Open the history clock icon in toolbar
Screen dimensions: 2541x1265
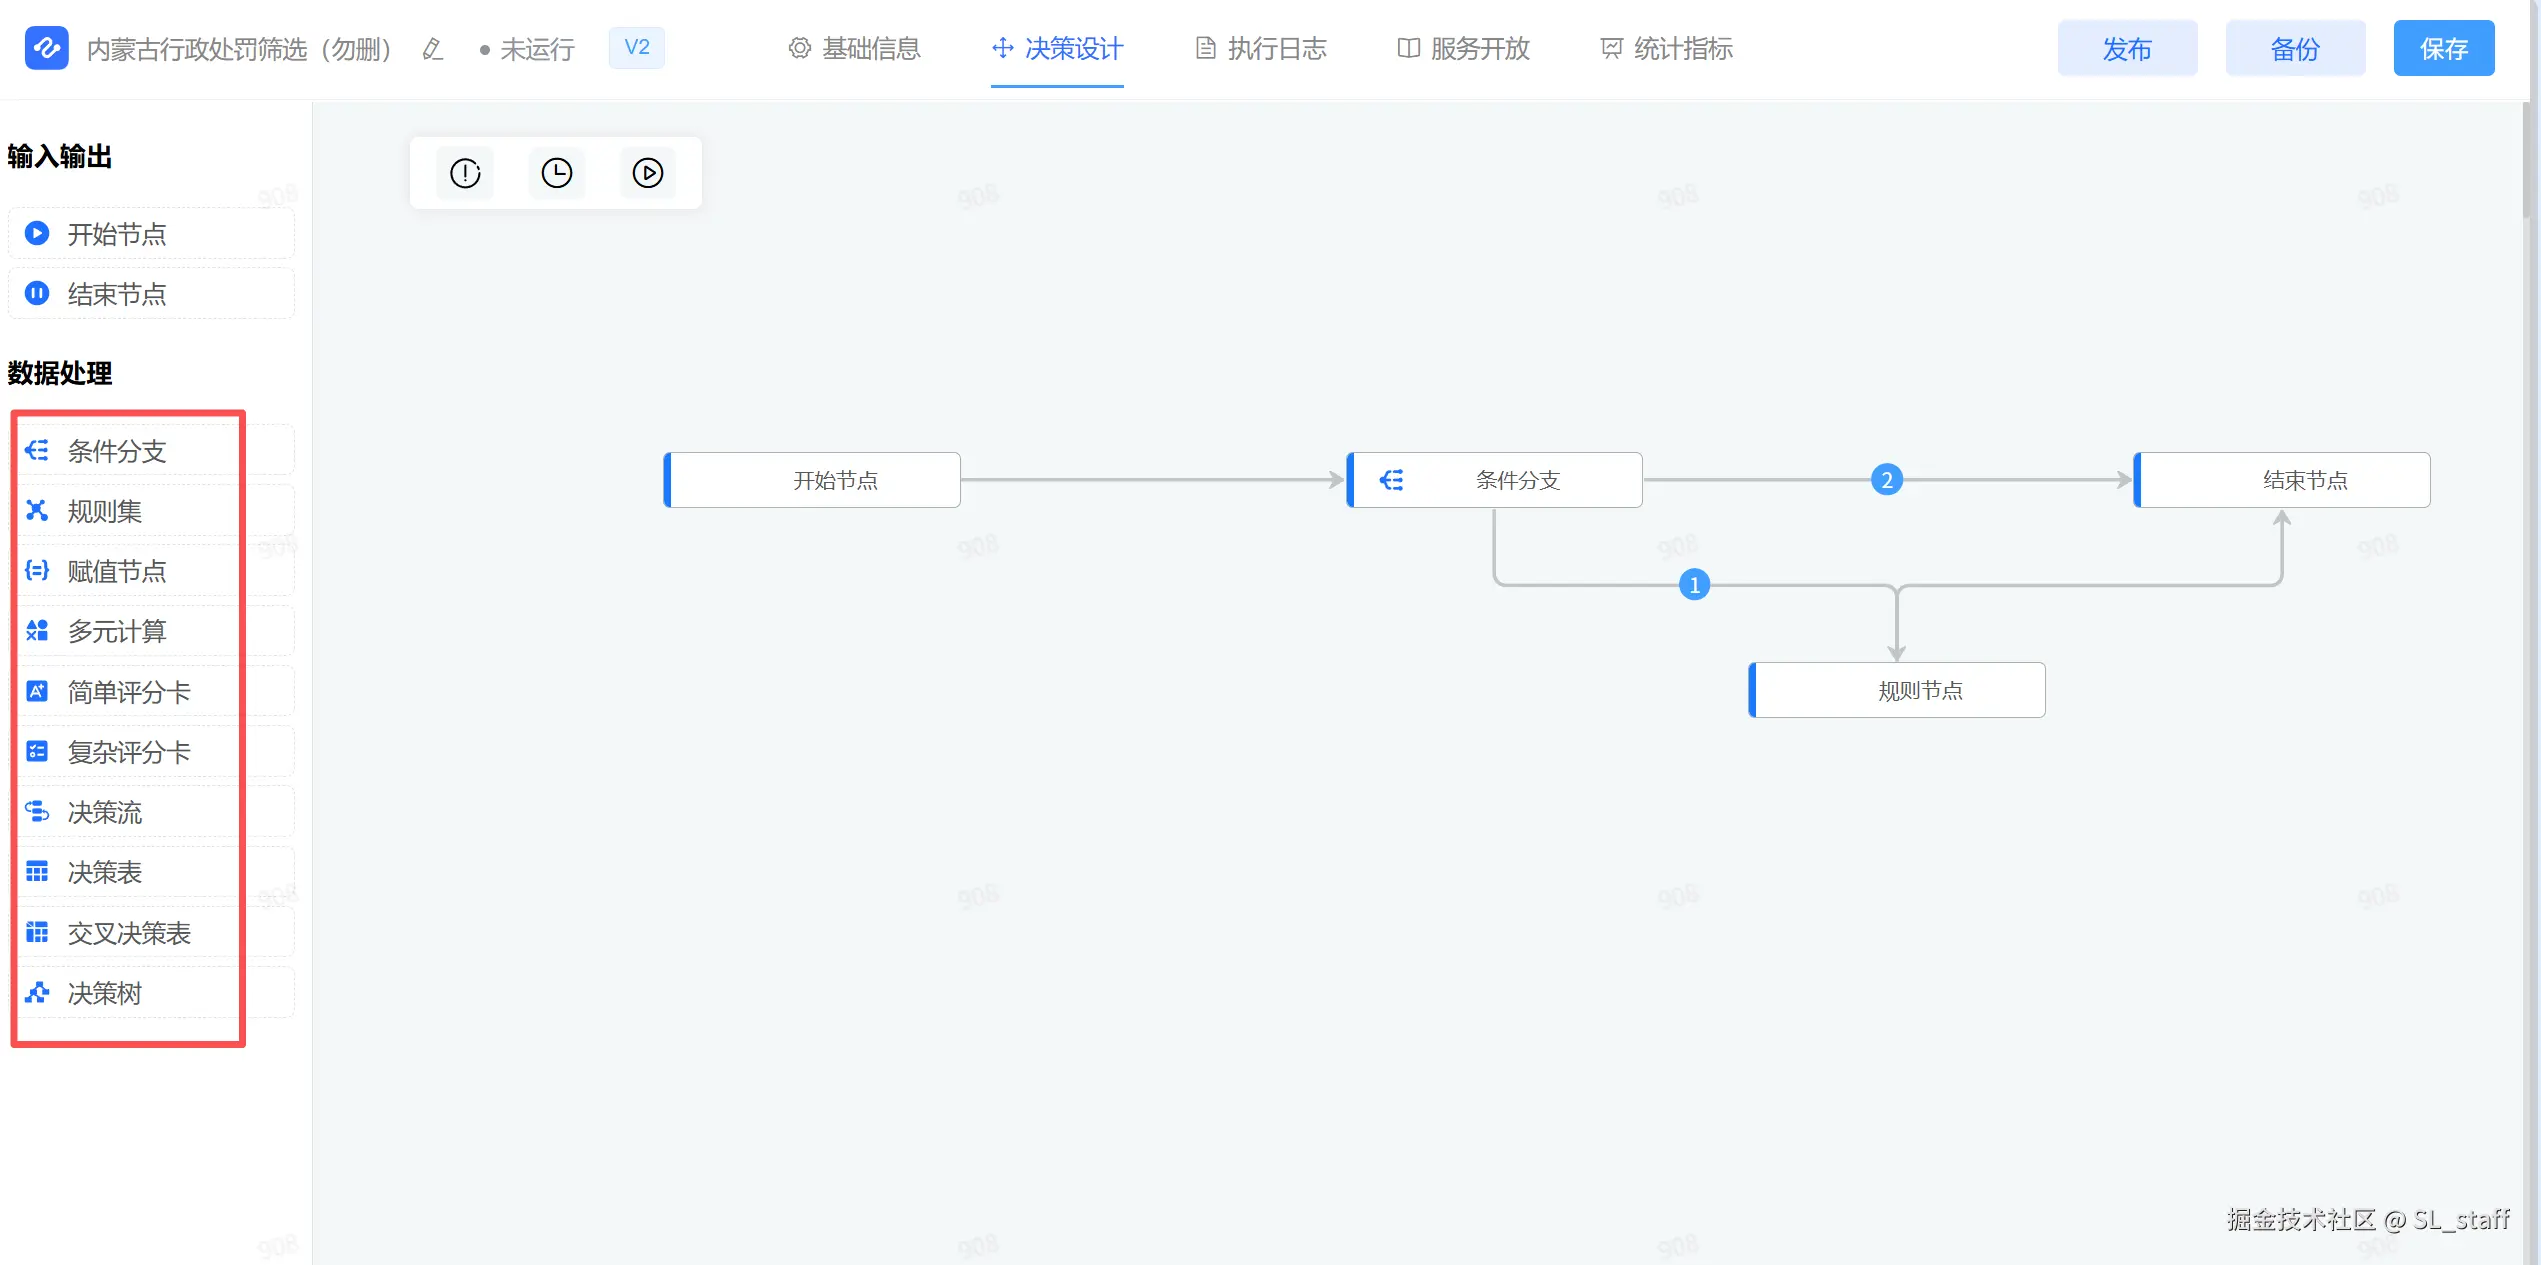[556, 173]
